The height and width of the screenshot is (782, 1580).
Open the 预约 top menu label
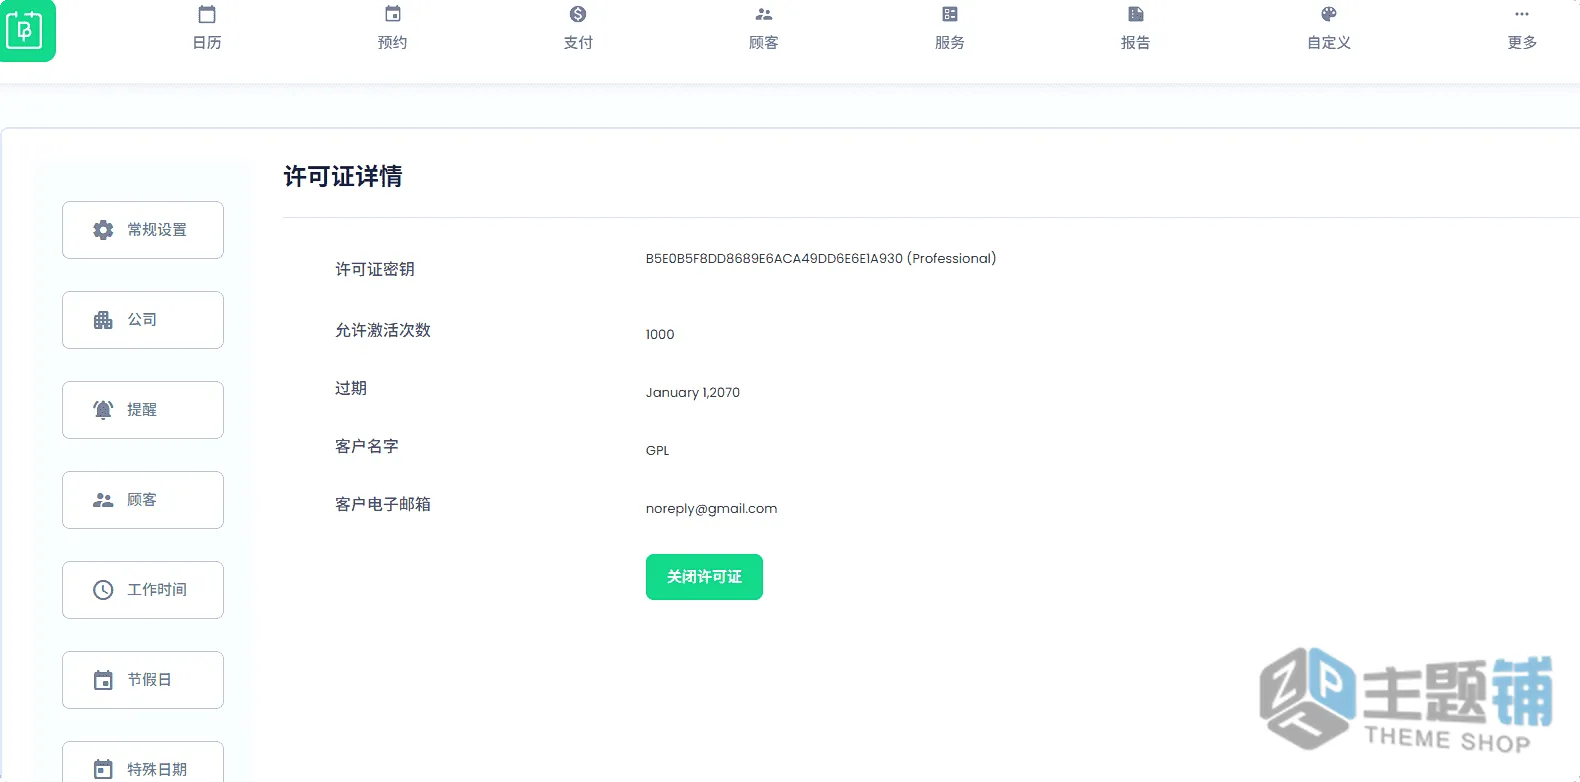(x=393, y=42)
